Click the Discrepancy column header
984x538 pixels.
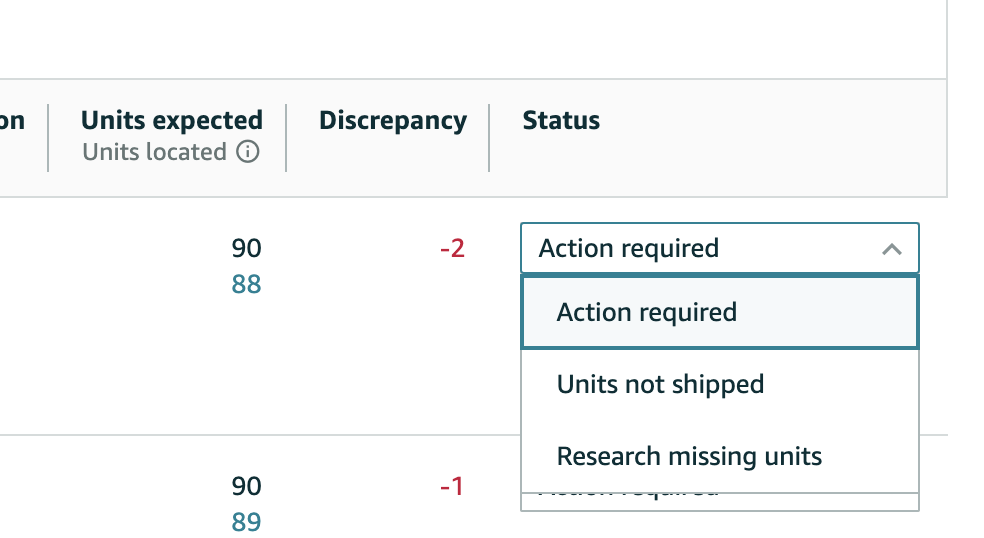coord(393,121)
